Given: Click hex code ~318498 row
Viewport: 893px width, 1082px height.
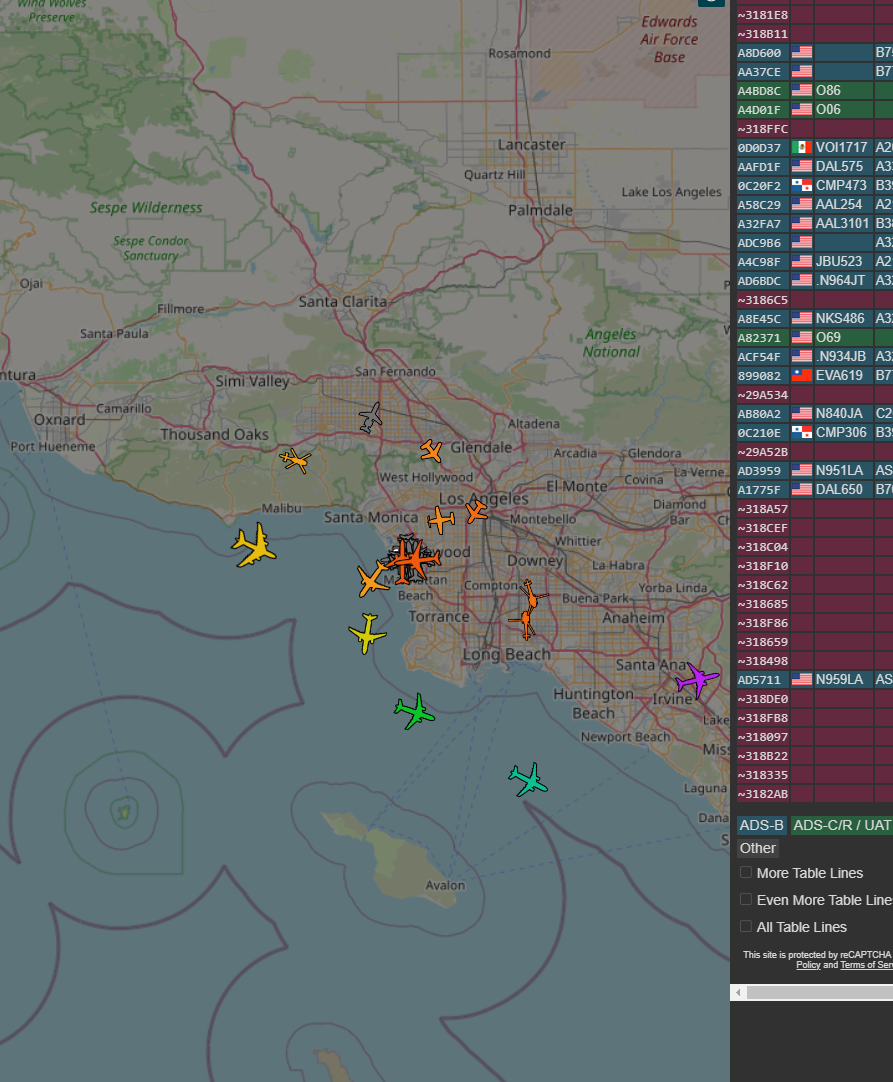Looking at the screenshot, I should click(x=763, y=660).
